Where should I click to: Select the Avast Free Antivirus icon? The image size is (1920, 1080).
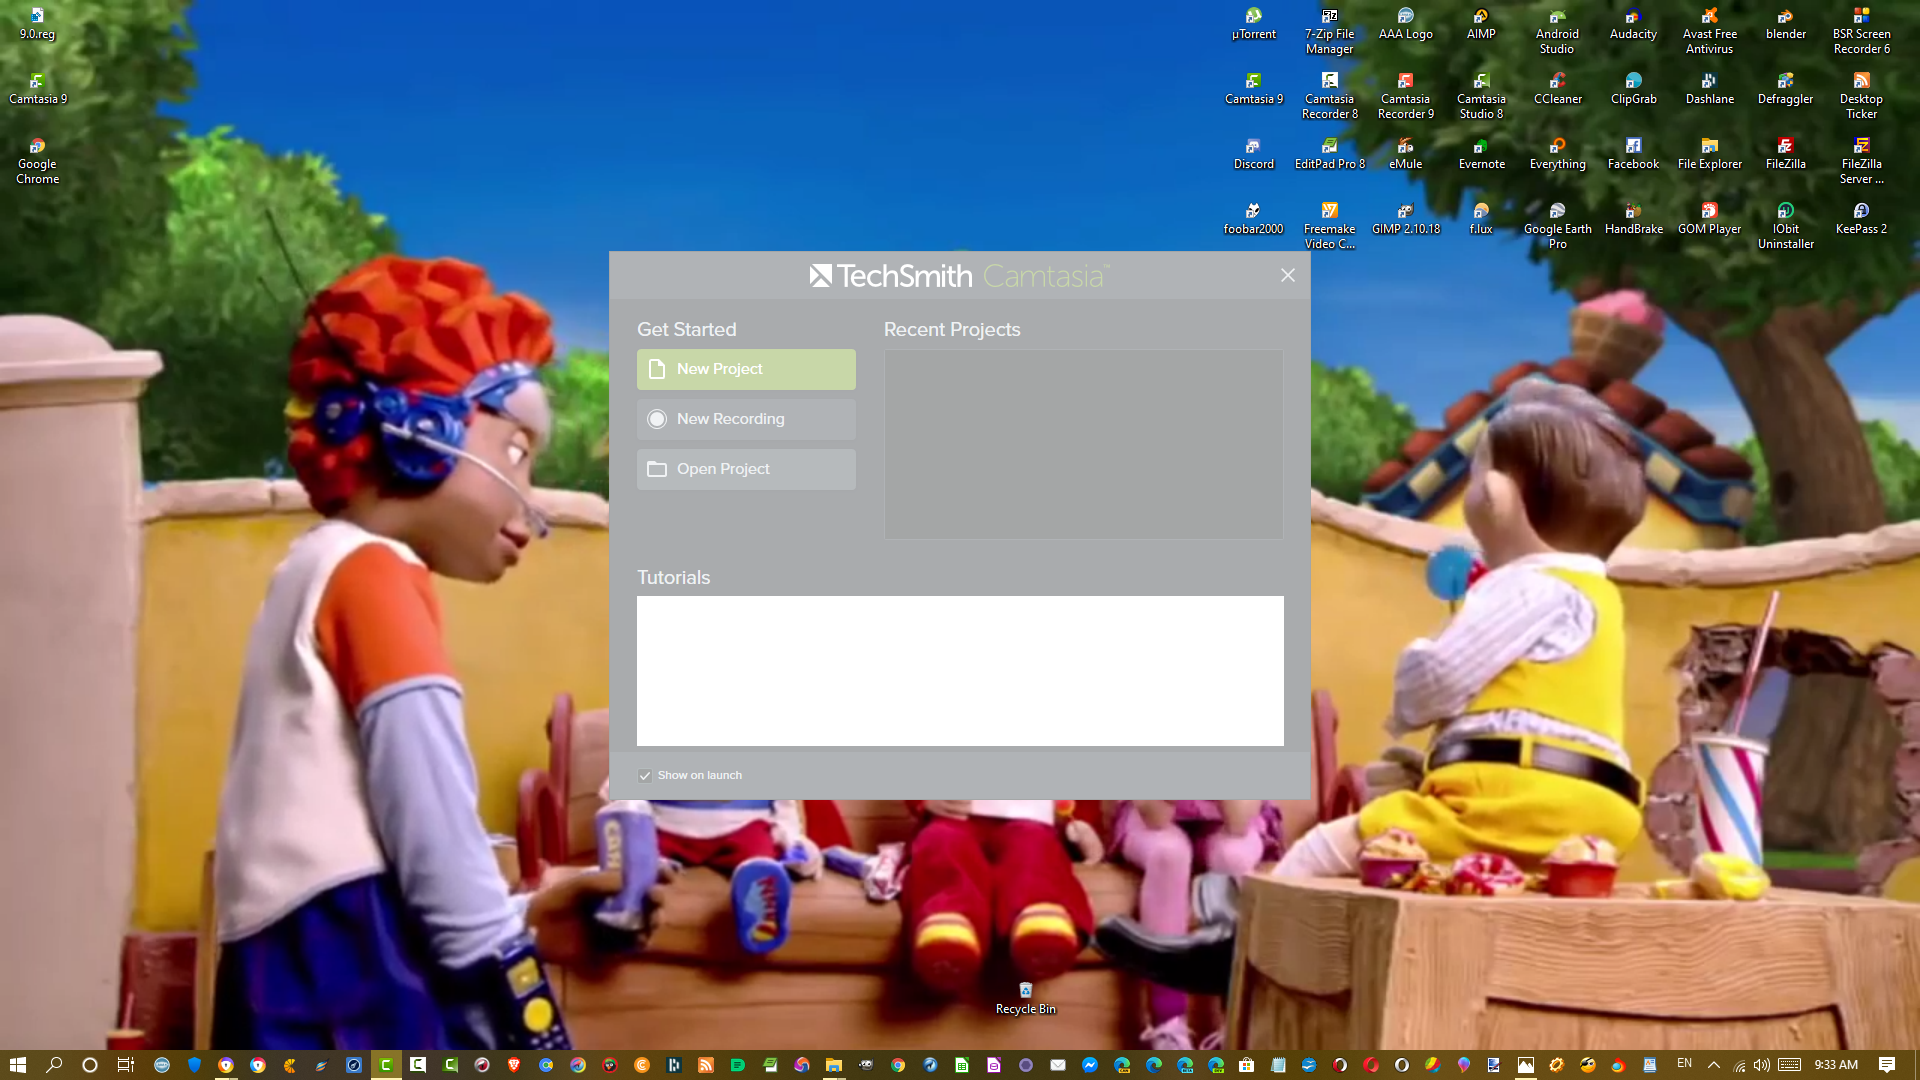pyautogui.click(x=1709, y=31)
